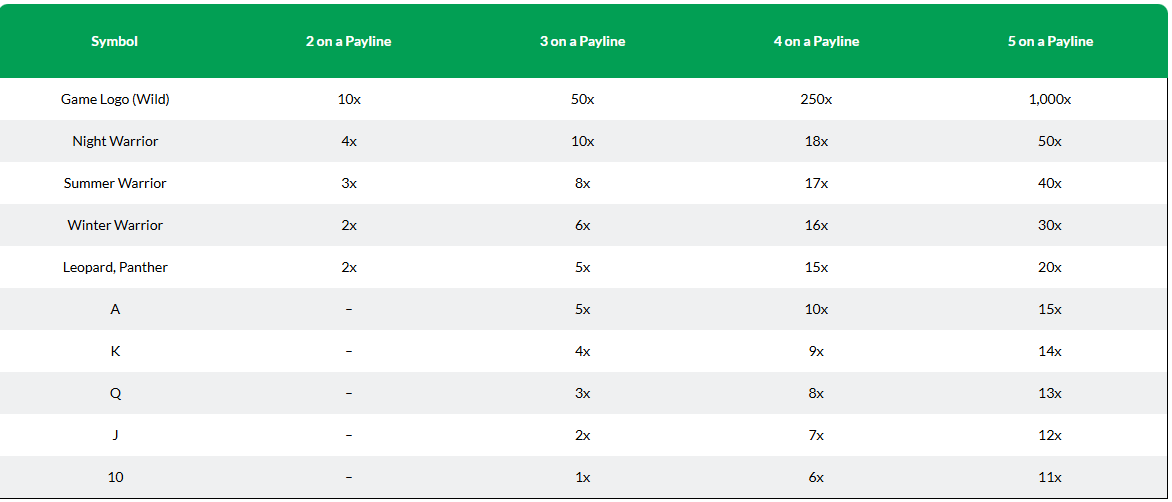Click the K symbol row label
Image resolution: width=1172 pixels, height=502 pixels.
(115, 350)
